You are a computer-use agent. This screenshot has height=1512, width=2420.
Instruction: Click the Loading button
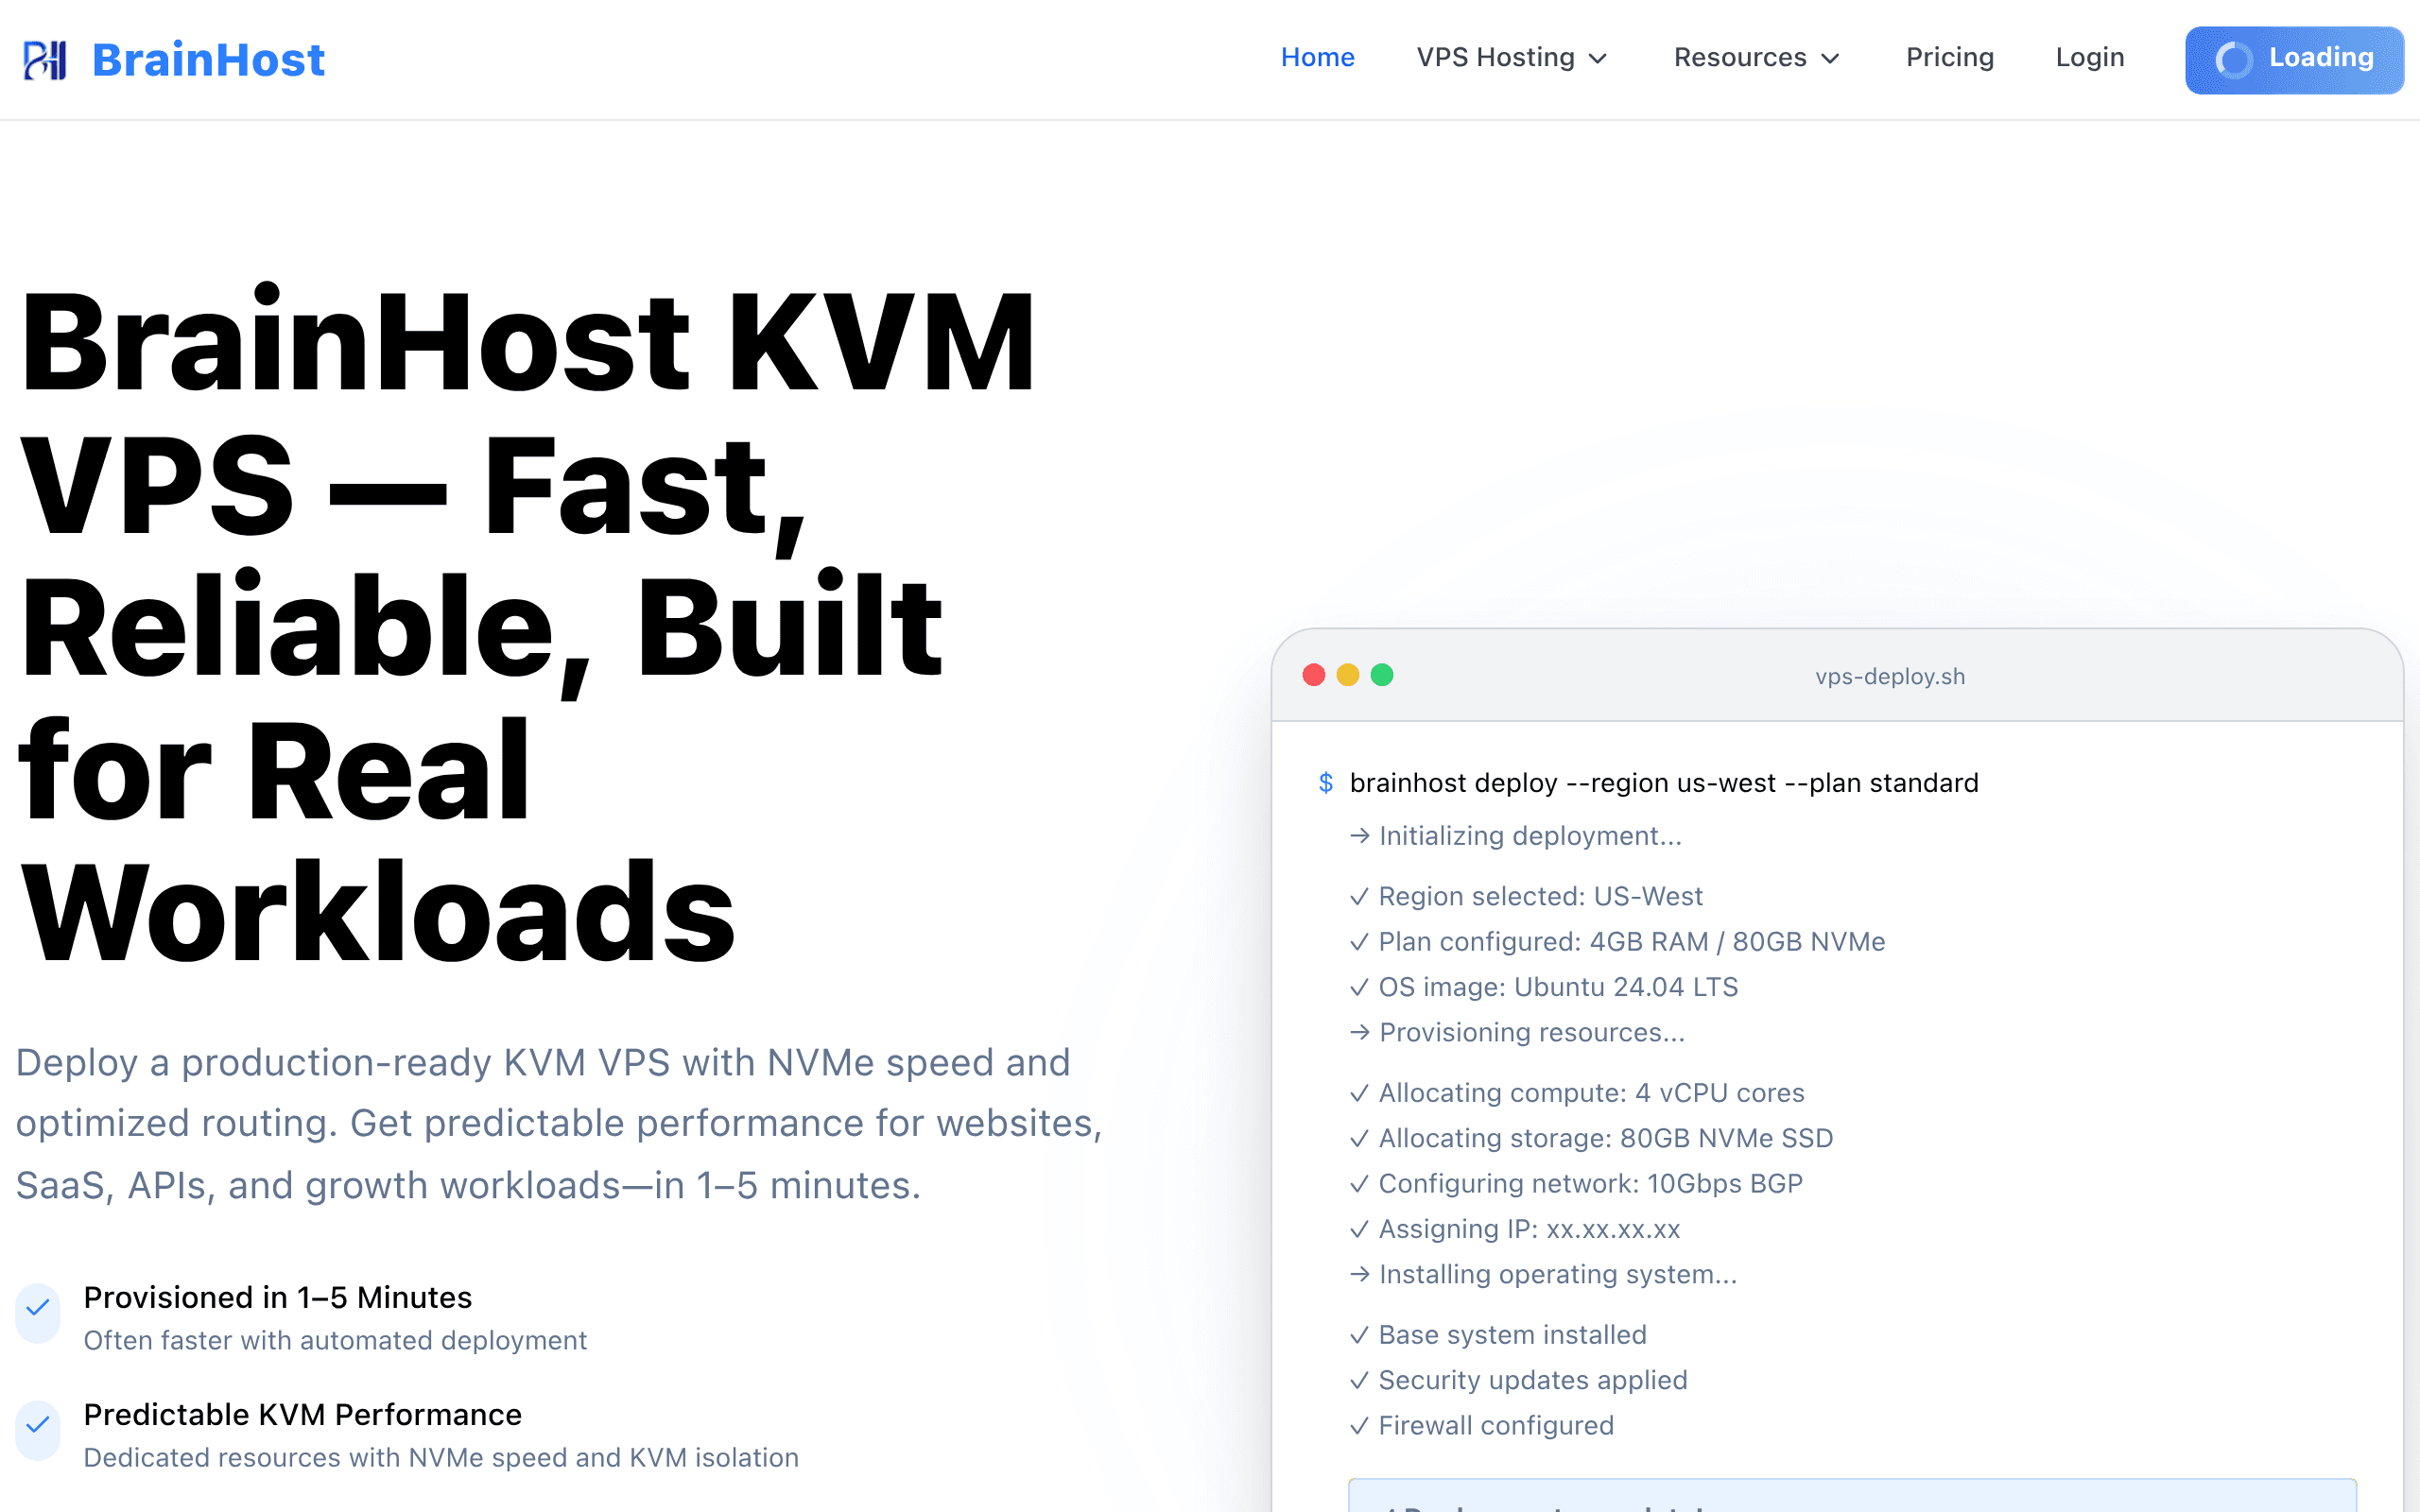(2294, 60)
